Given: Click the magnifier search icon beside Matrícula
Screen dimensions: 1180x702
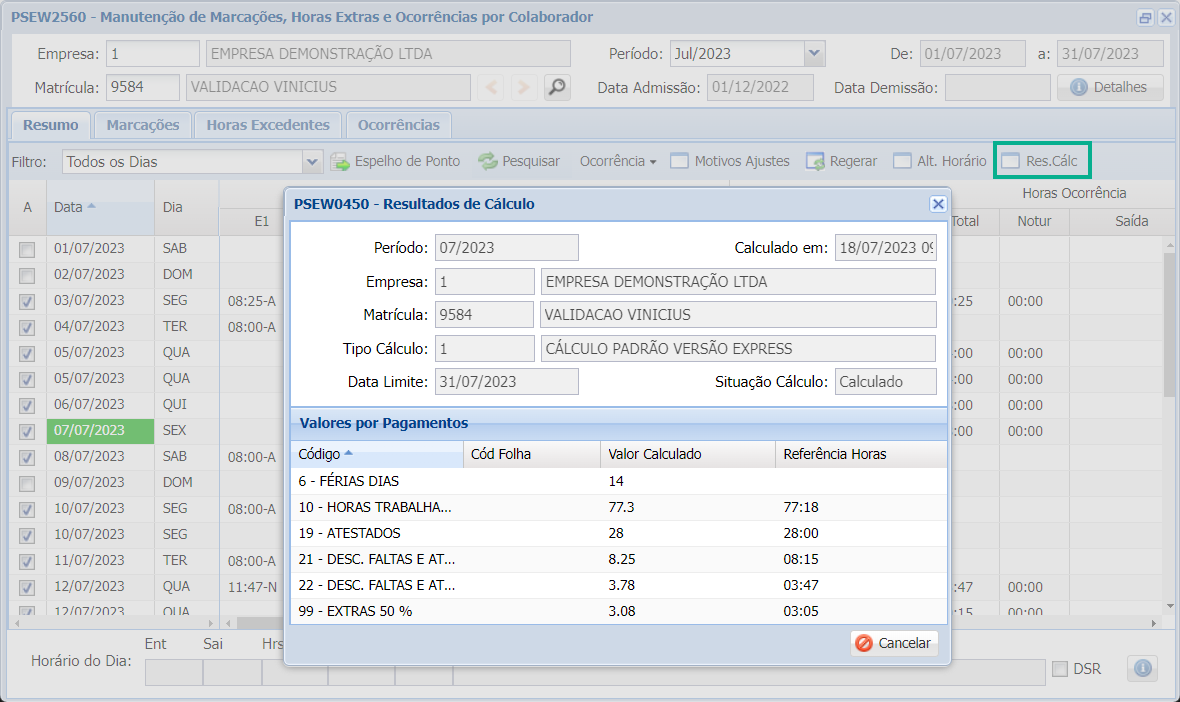Looking at the screenshot, I should [557, 87].
